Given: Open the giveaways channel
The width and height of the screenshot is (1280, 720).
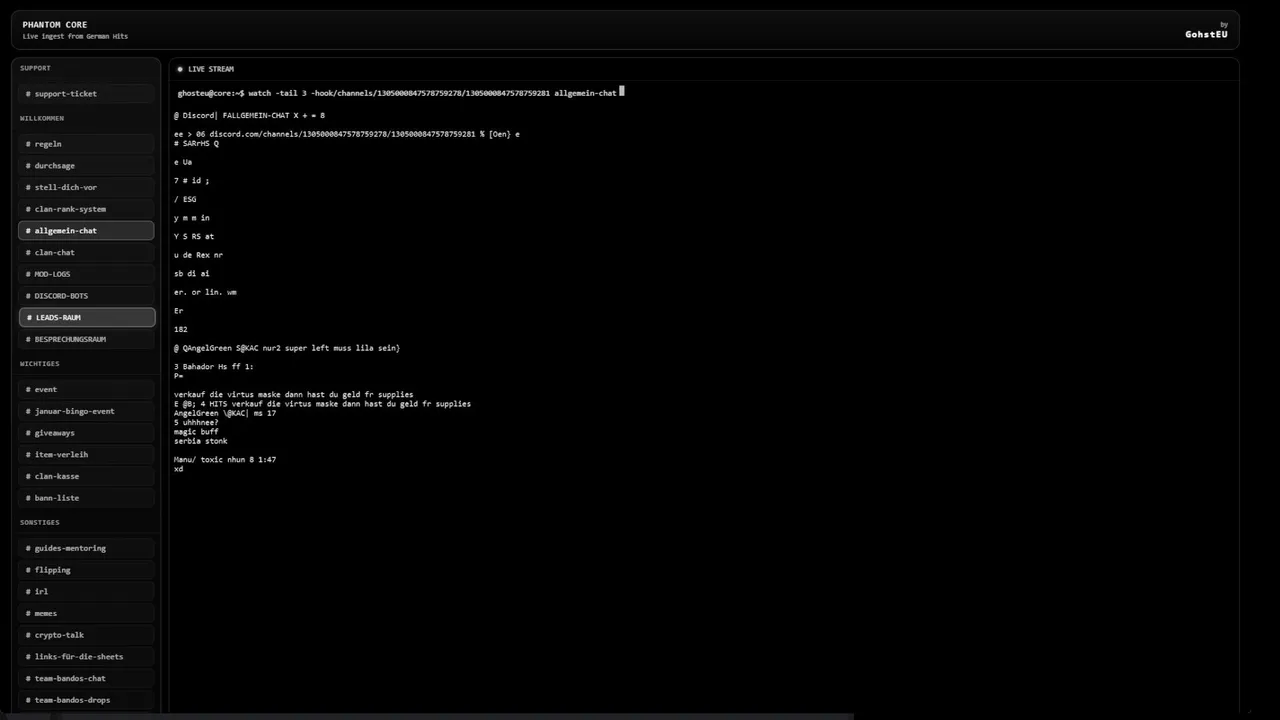Looking at the screenshot, I should [87, 433].
